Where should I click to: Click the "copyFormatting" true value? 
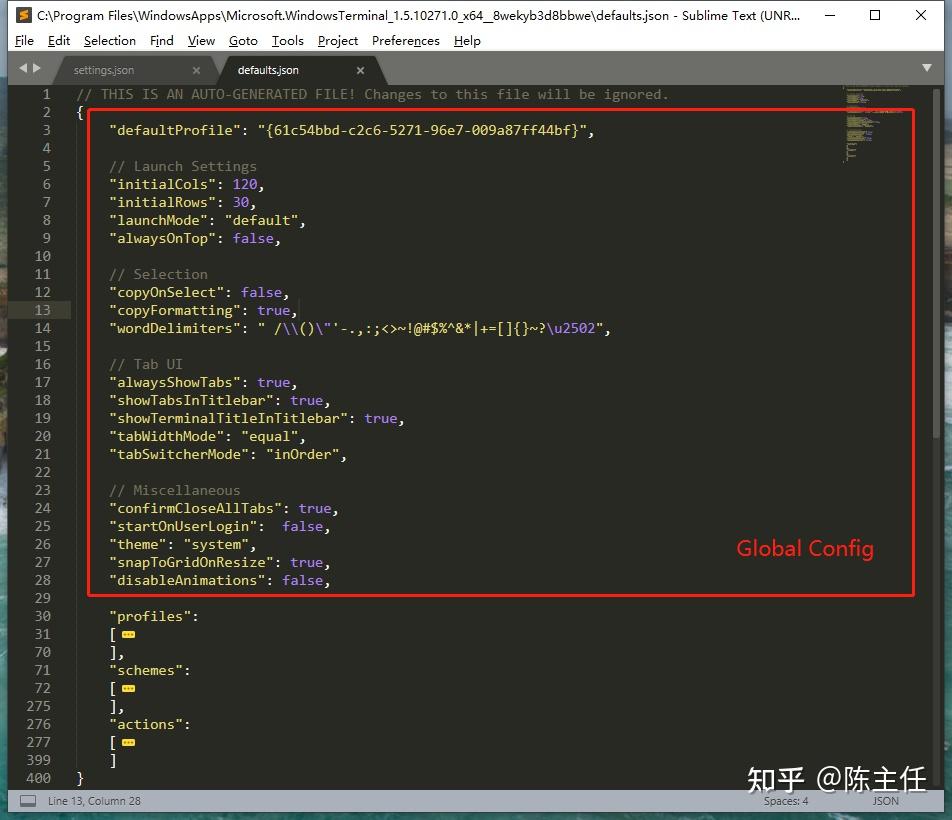274,310
